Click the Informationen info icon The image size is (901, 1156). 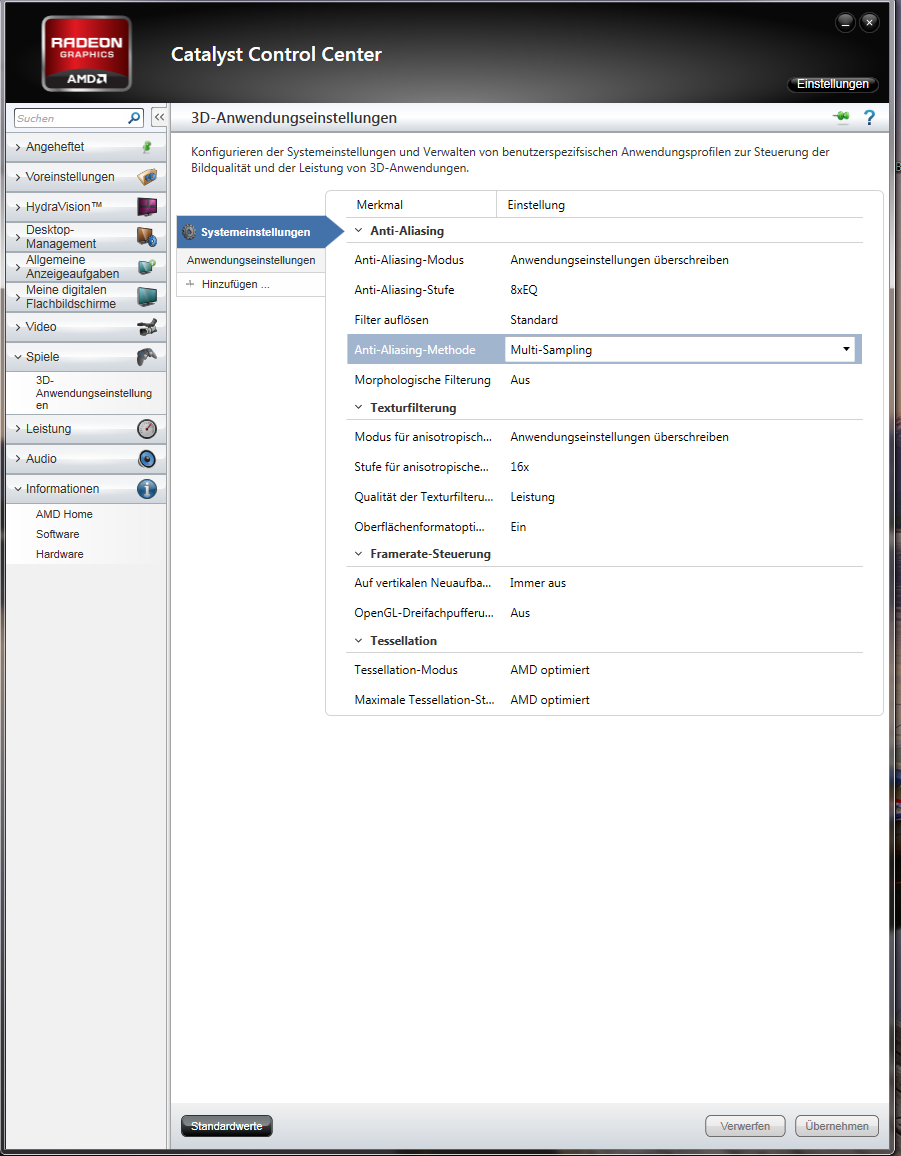click(x=147, y=489)
